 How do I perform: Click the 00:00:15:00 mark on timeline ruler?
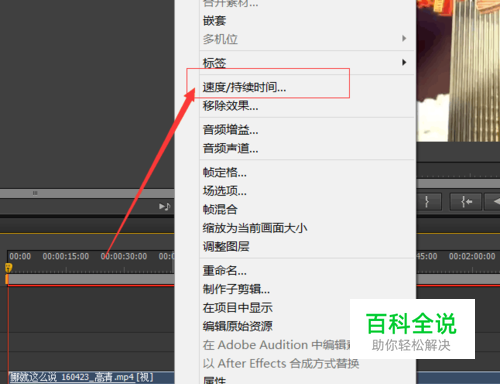[66, 256]
